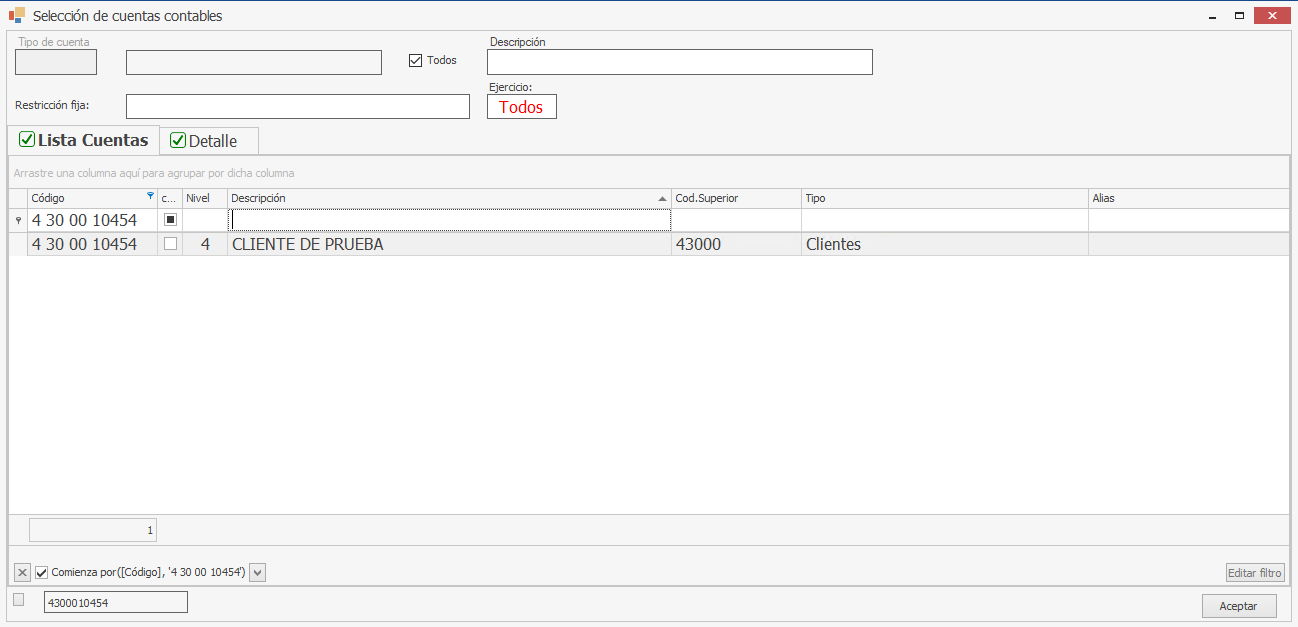Select the CLIENTE DE PRUEBA row
This screenshot has height=627, width=1298.
click(x=450, y=244)
